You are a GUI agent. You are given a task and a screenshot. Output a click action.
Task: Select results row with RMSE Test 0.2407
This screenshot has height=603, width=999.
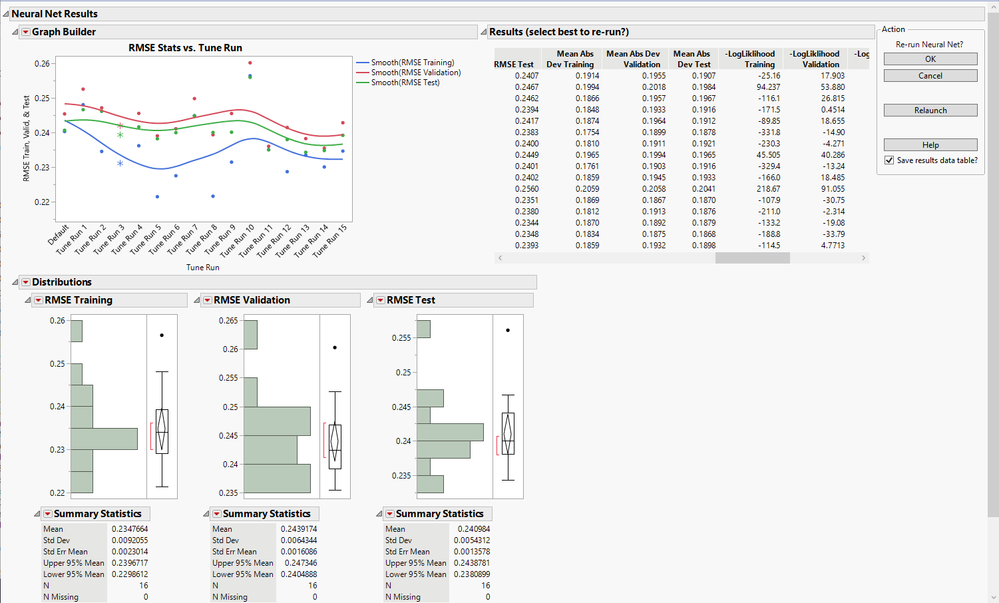coord(681,75)
